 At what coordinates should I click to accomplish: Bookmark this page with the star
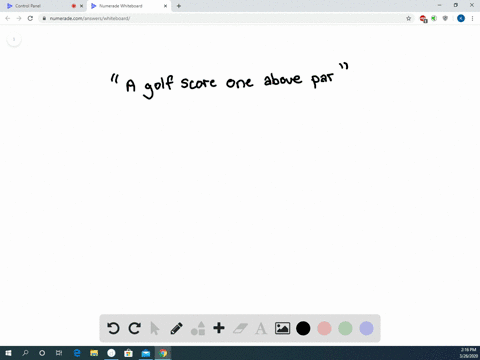(x=408, y=18)
